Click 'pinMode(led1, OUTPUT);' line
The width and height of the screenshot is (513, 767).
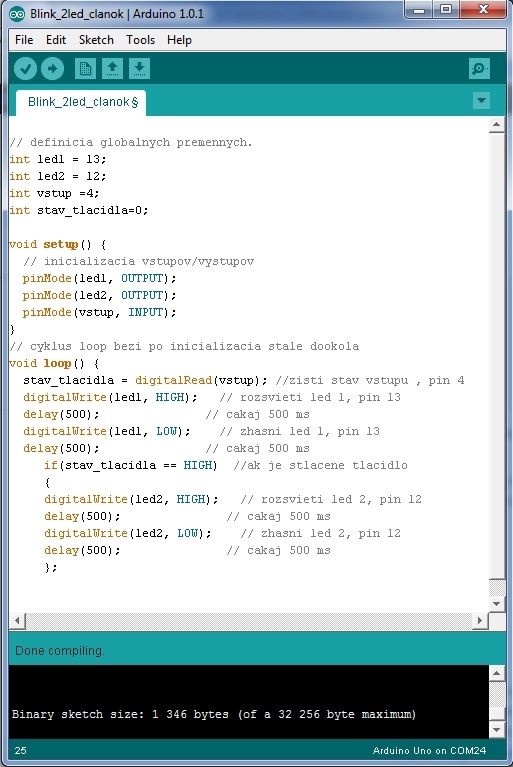[x=99, y=278]
